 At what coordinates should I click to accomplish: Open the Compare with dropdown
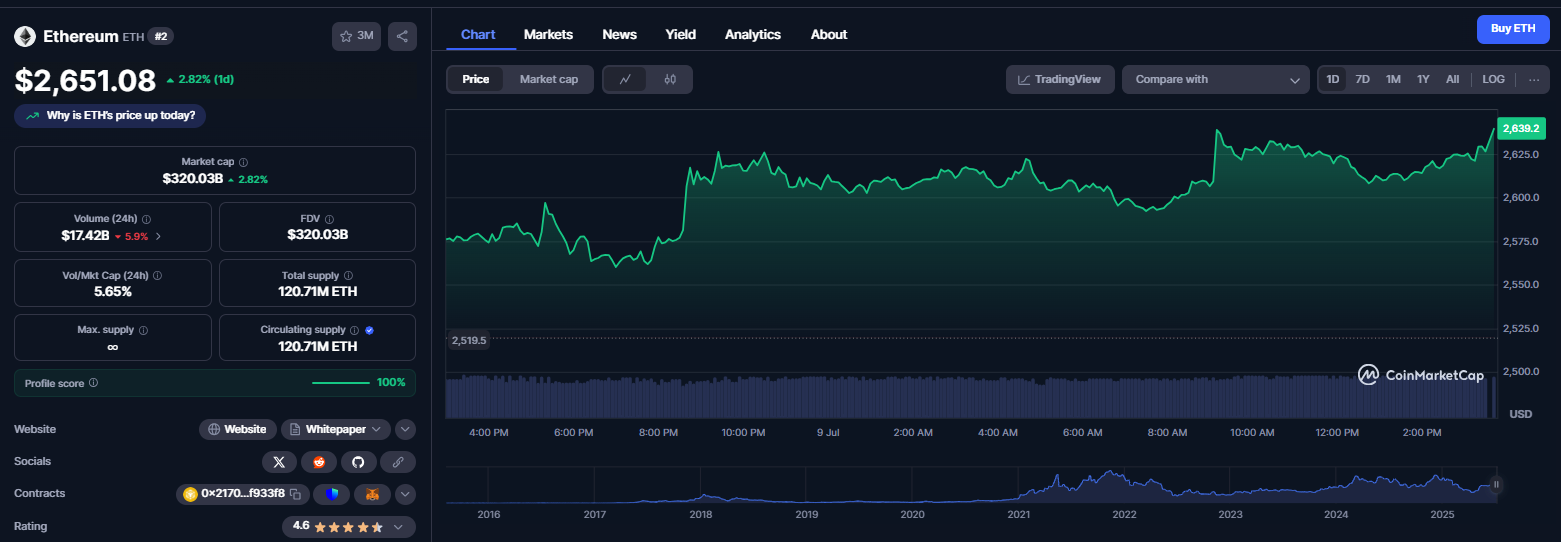click(1215, 79)
